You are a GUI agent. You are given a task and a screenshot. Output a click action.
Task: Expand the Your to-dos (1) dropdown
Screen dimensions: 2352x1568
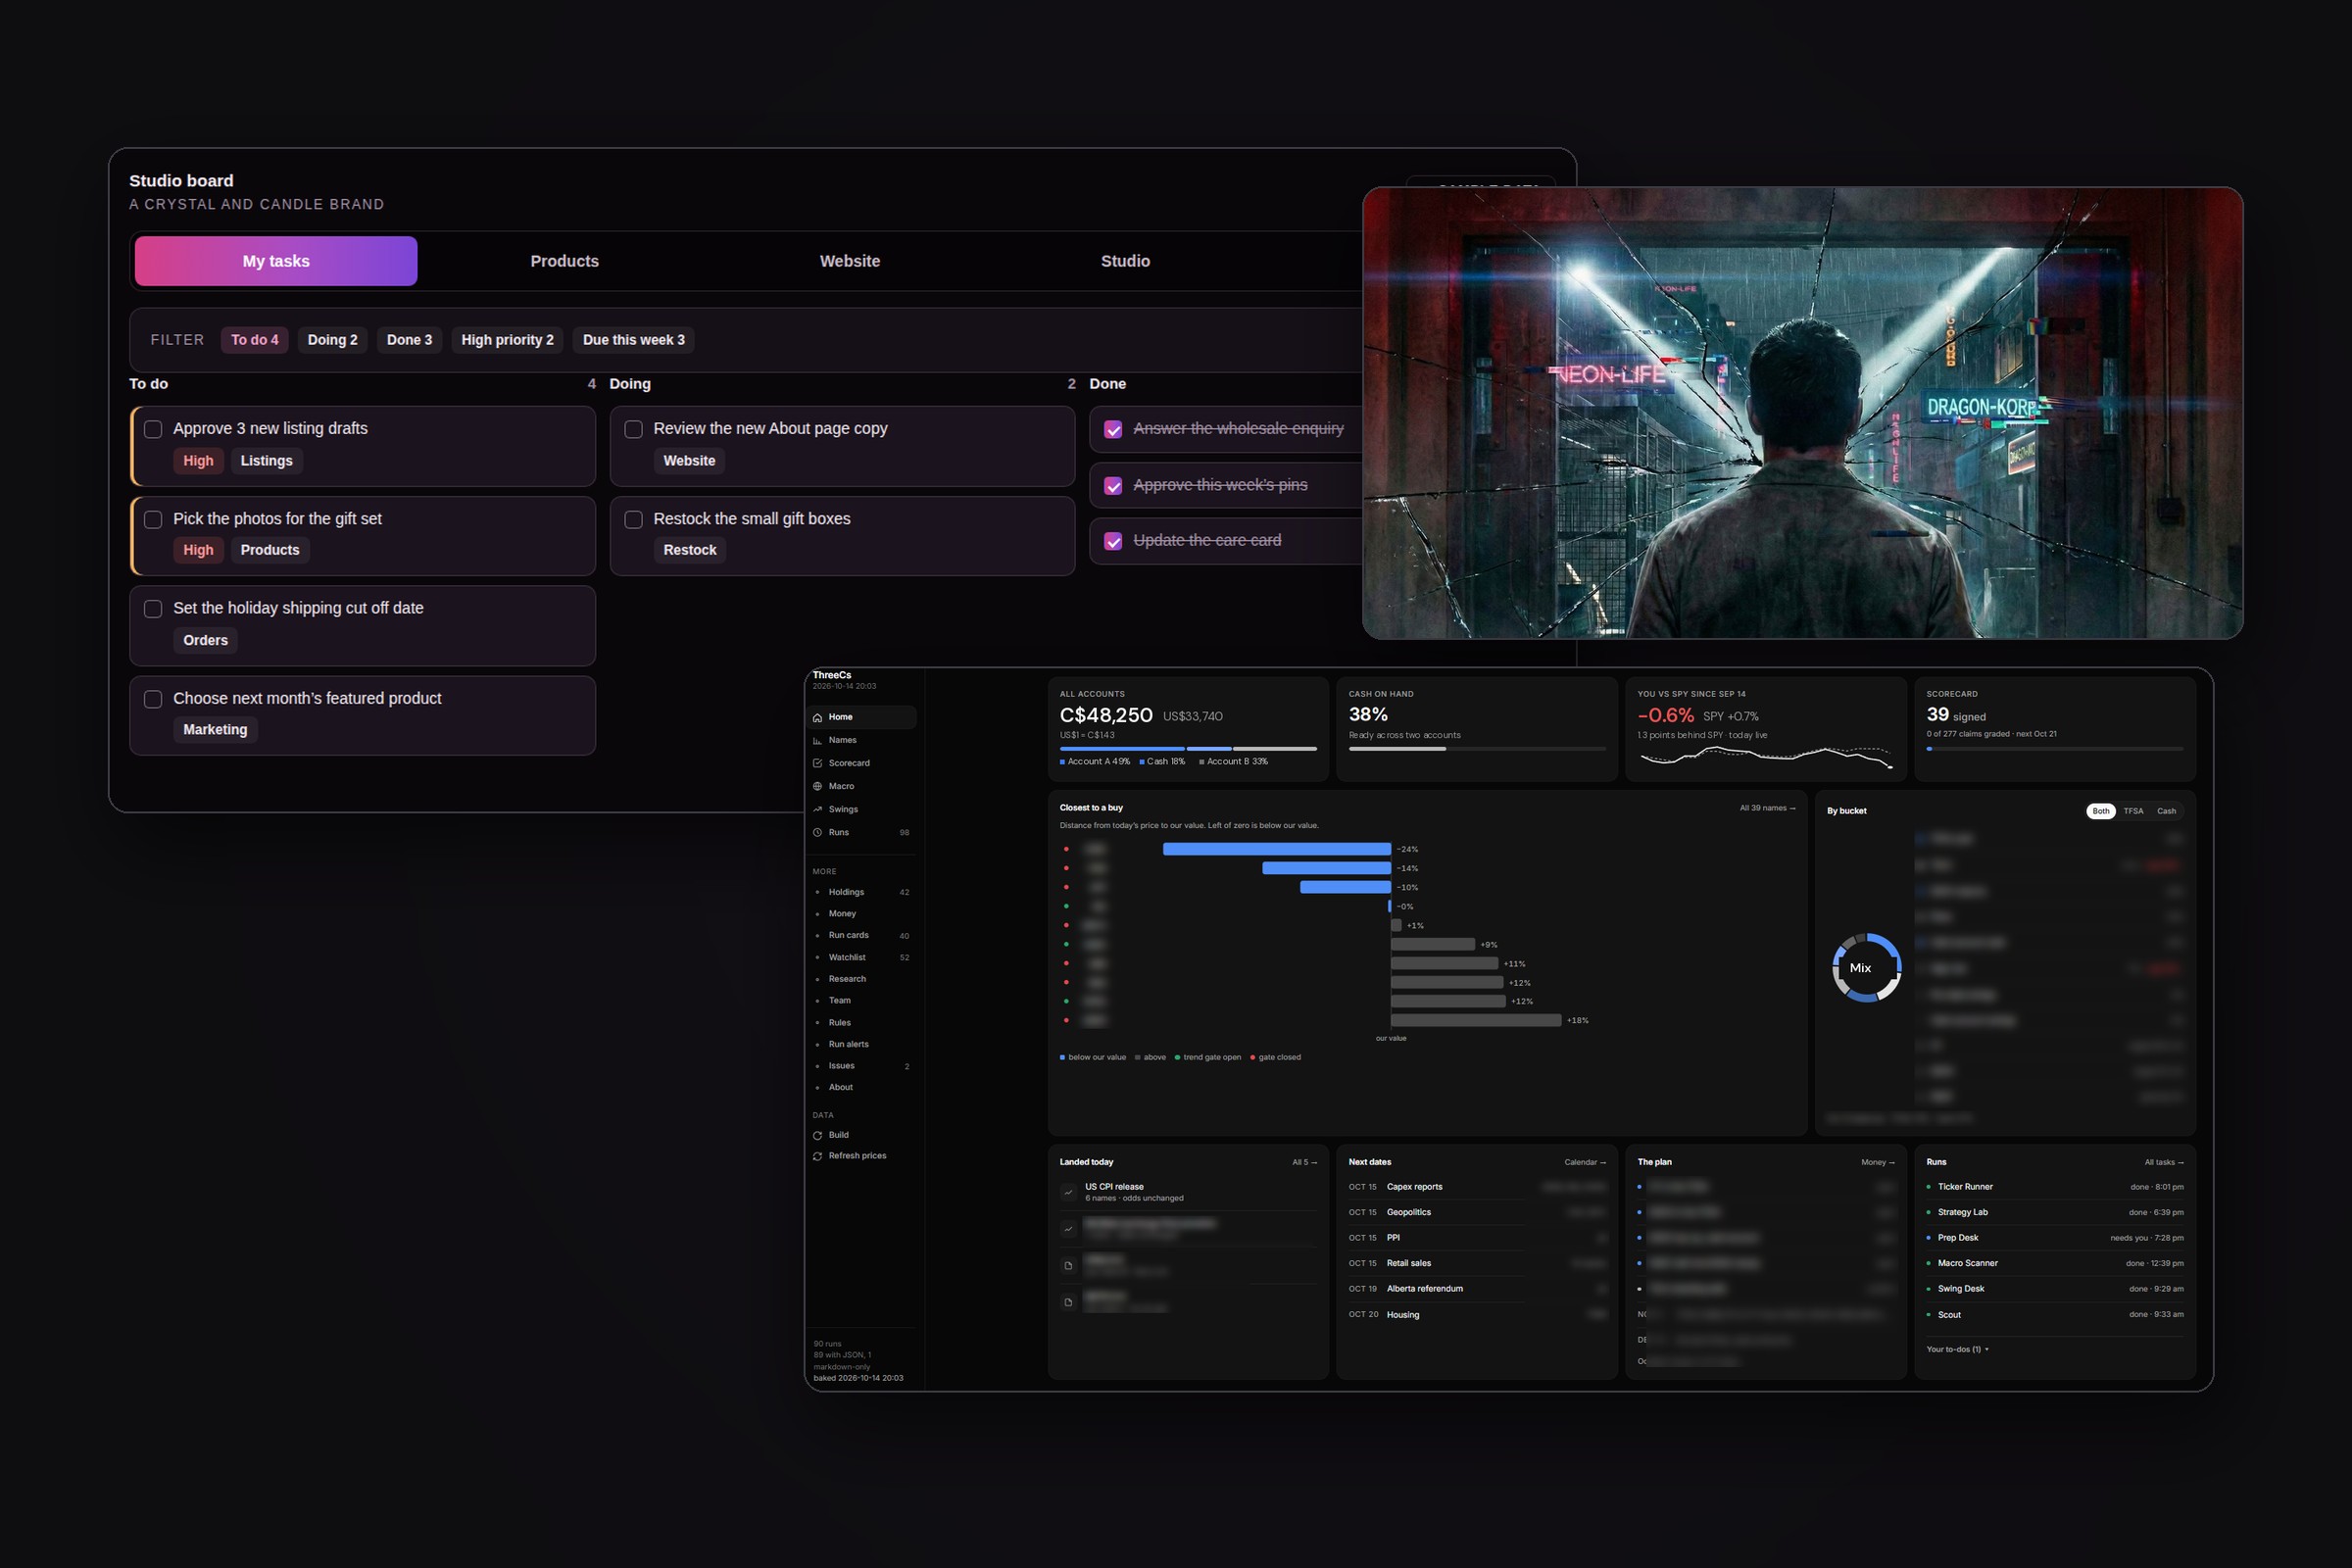tap(1957, 1349)
